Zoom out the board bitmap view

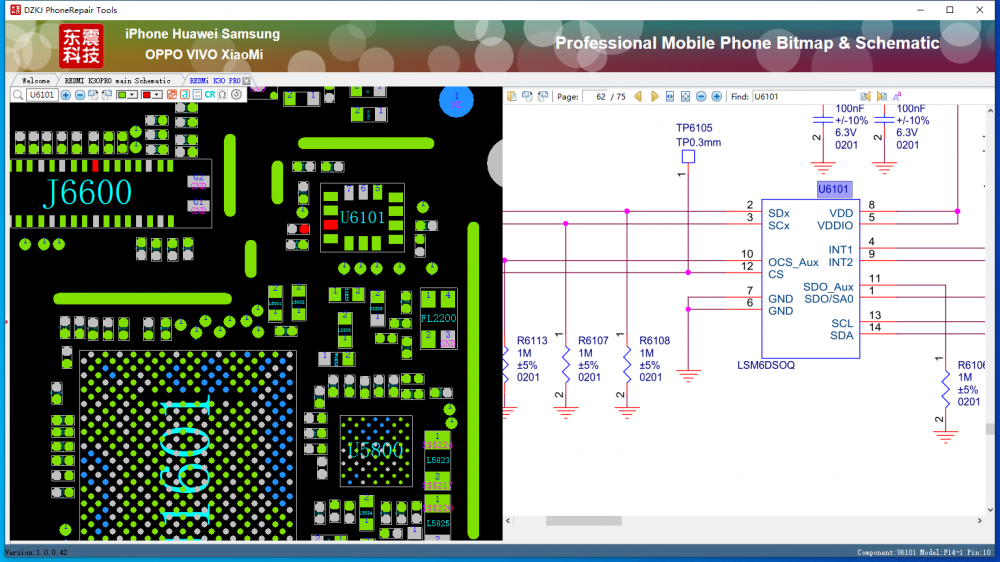point(80,95)
